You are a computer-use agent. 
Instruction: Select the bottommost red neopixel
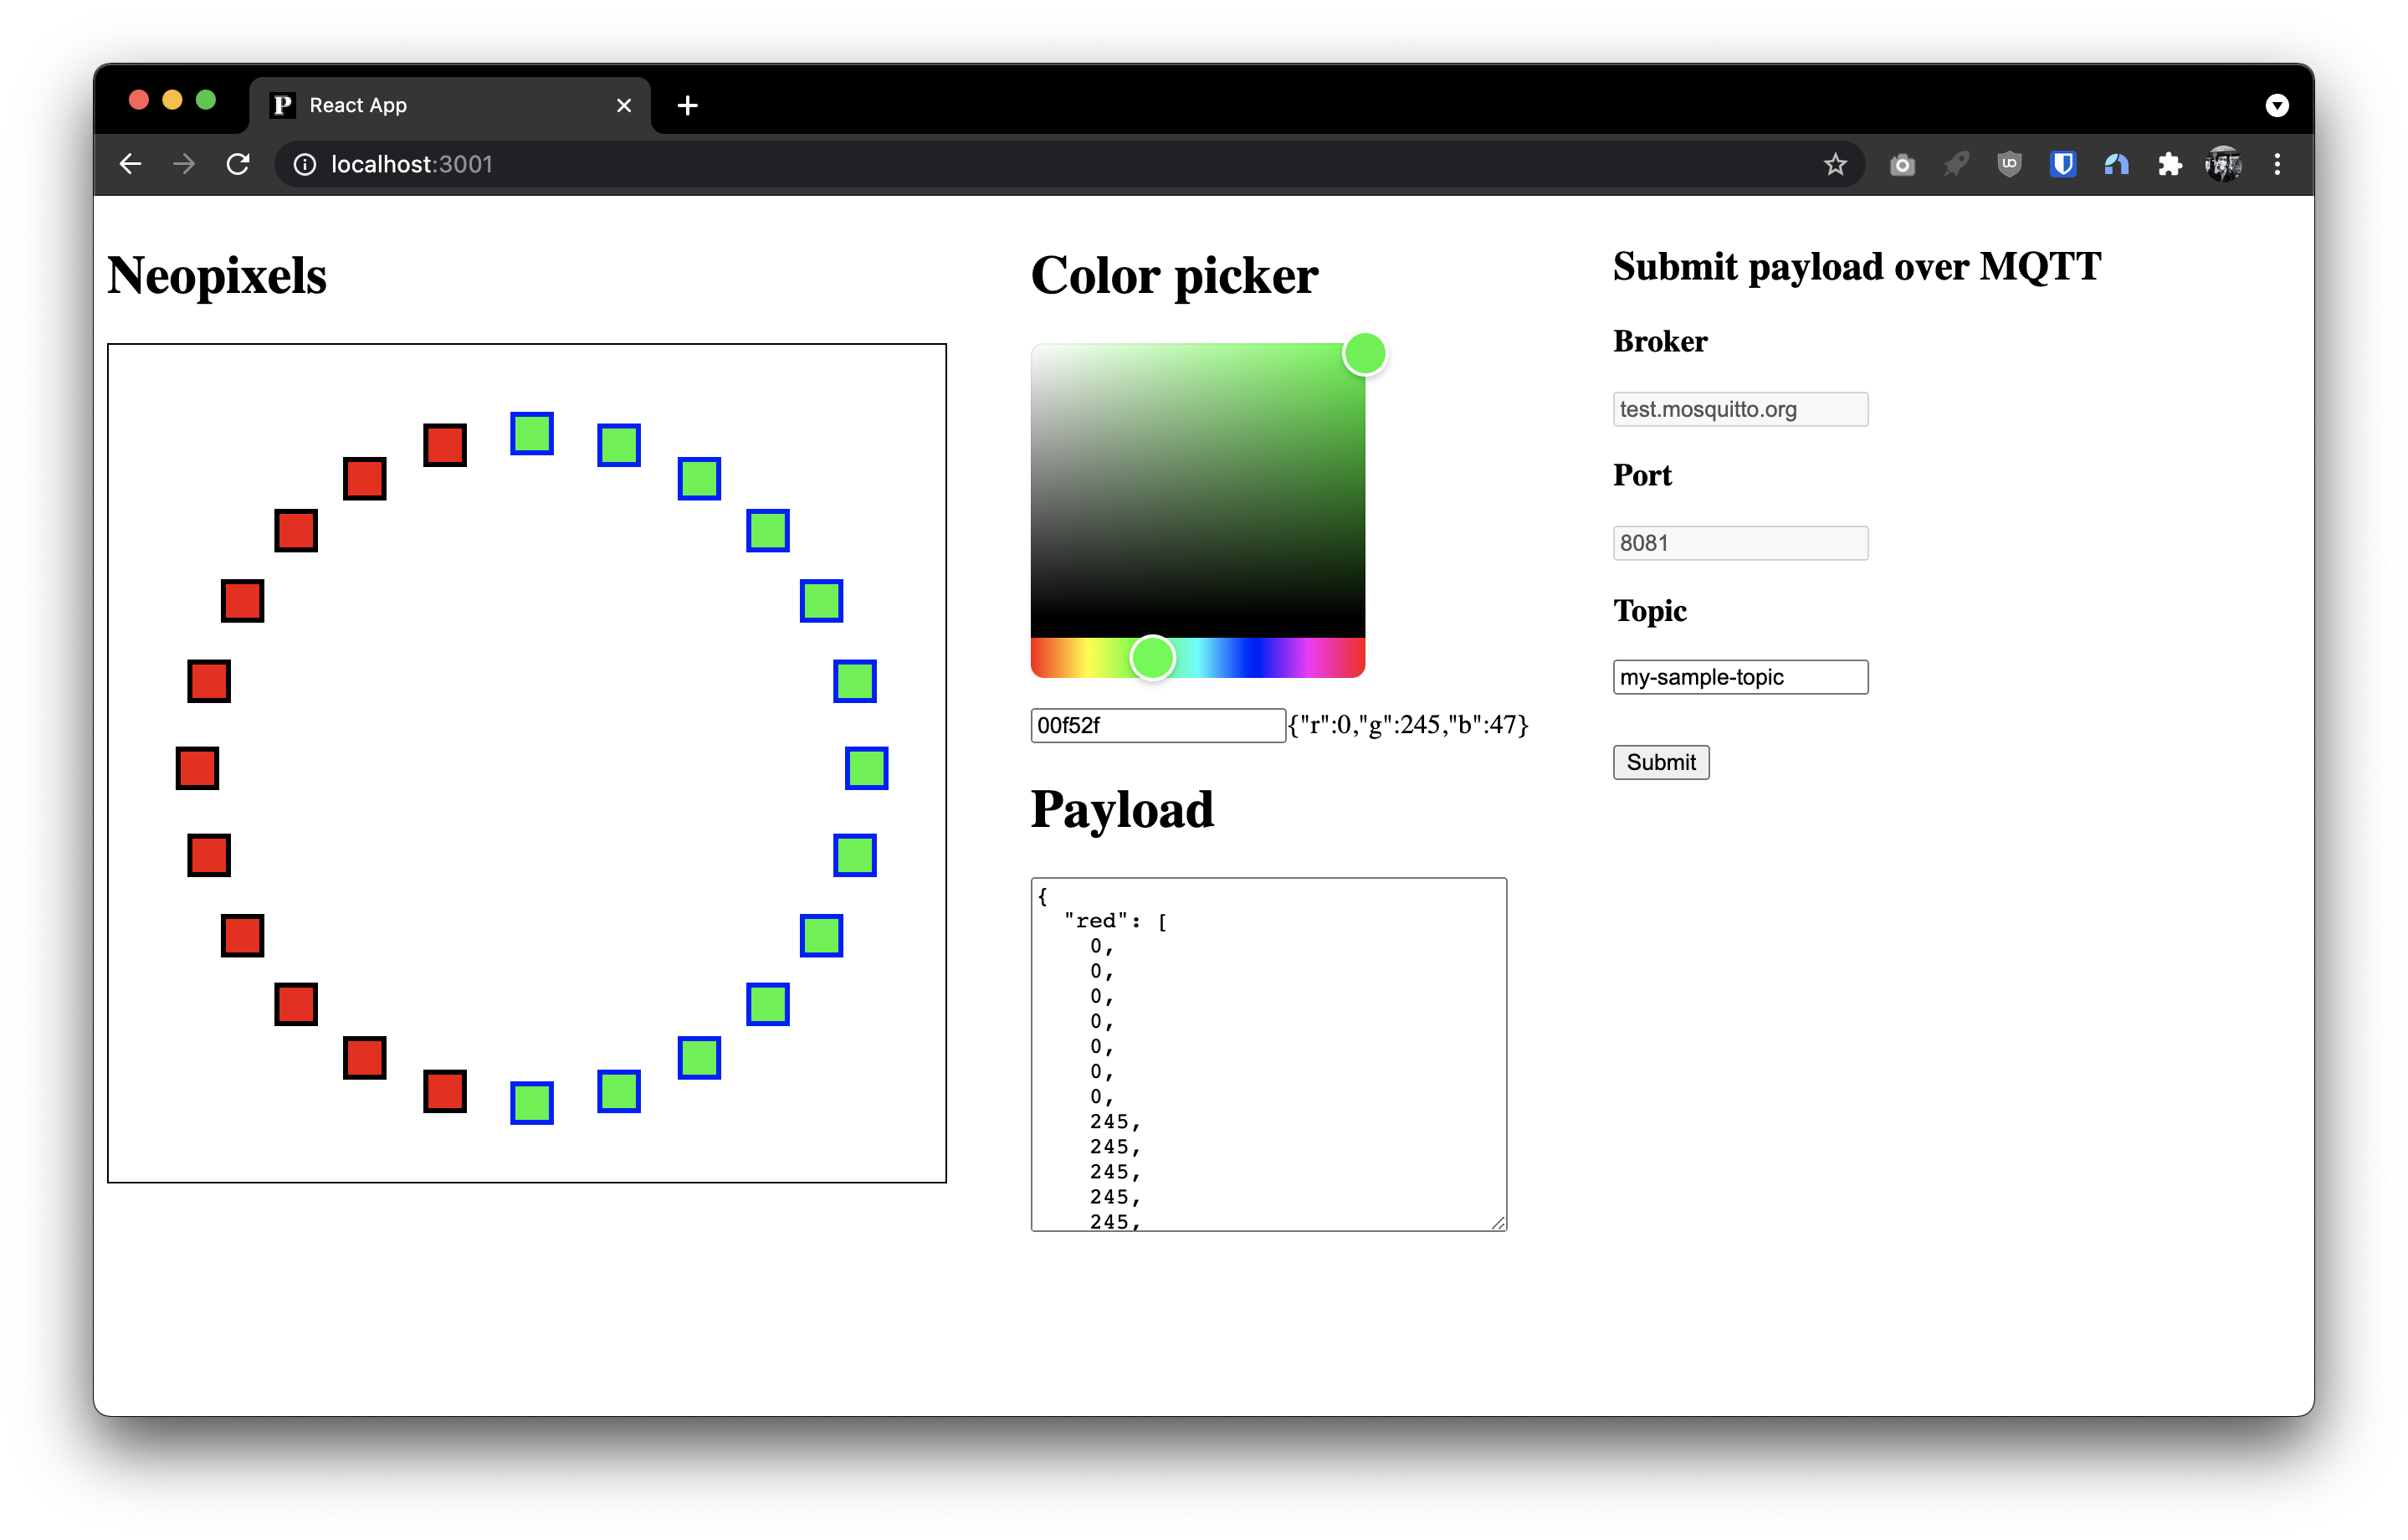click(445, 1091)
